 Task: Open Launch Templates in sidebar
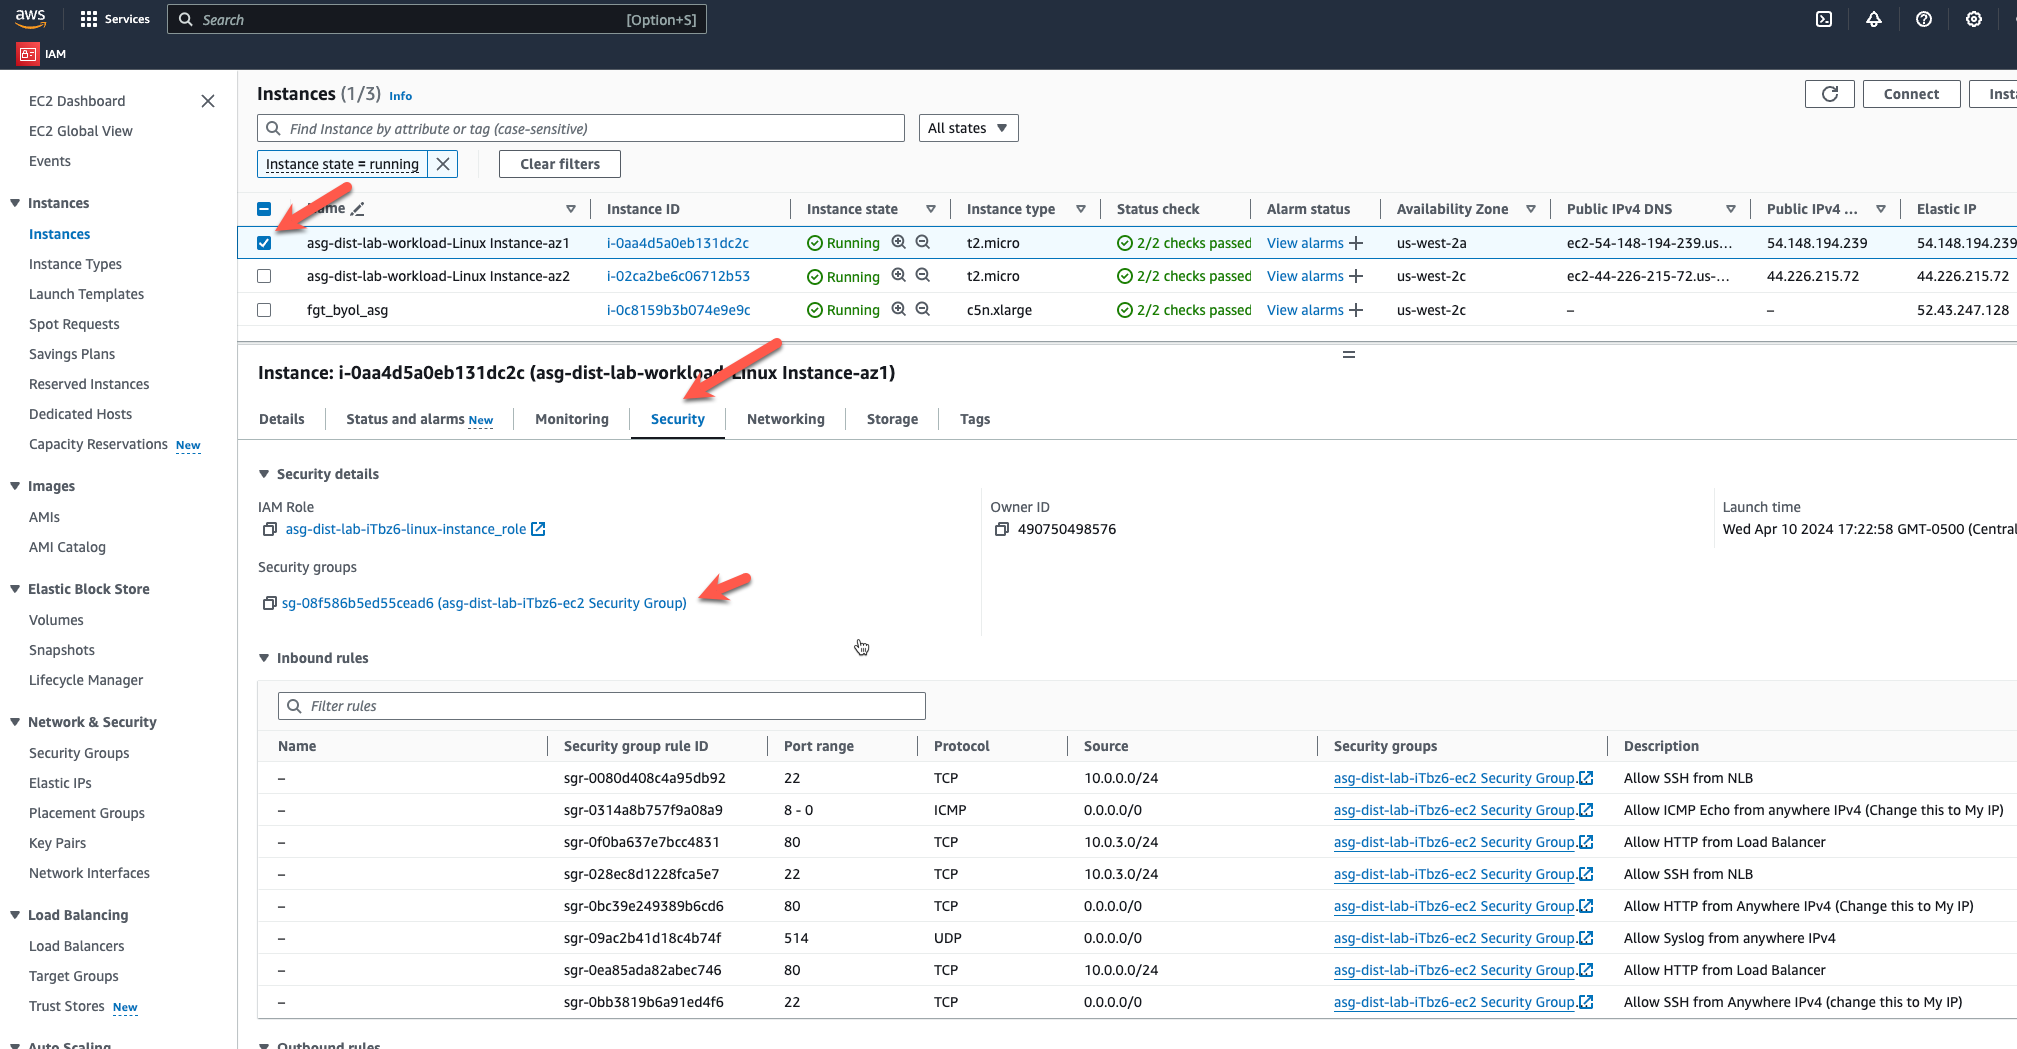coord(86,294)
